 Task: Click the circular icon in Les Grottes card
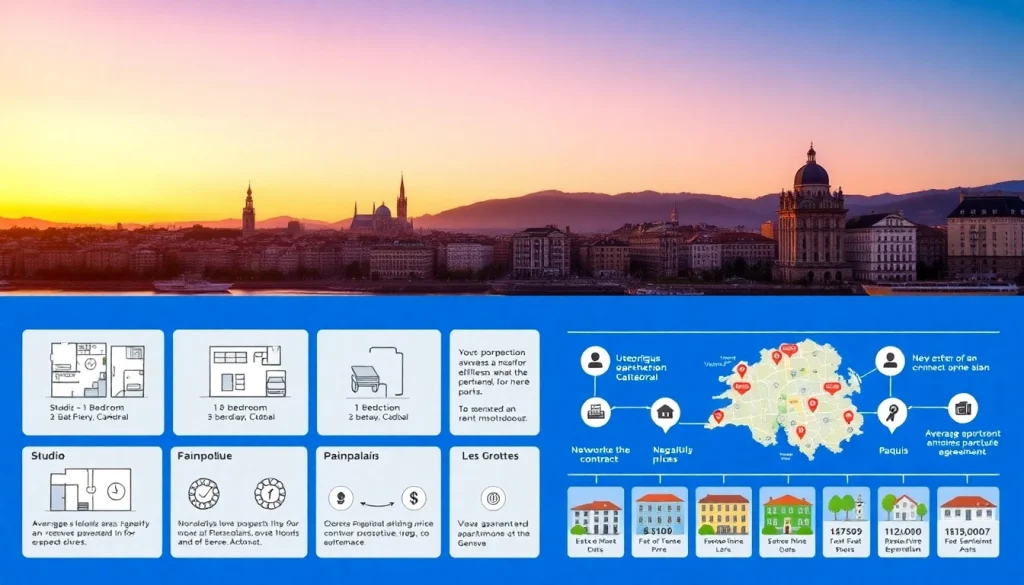492,498
